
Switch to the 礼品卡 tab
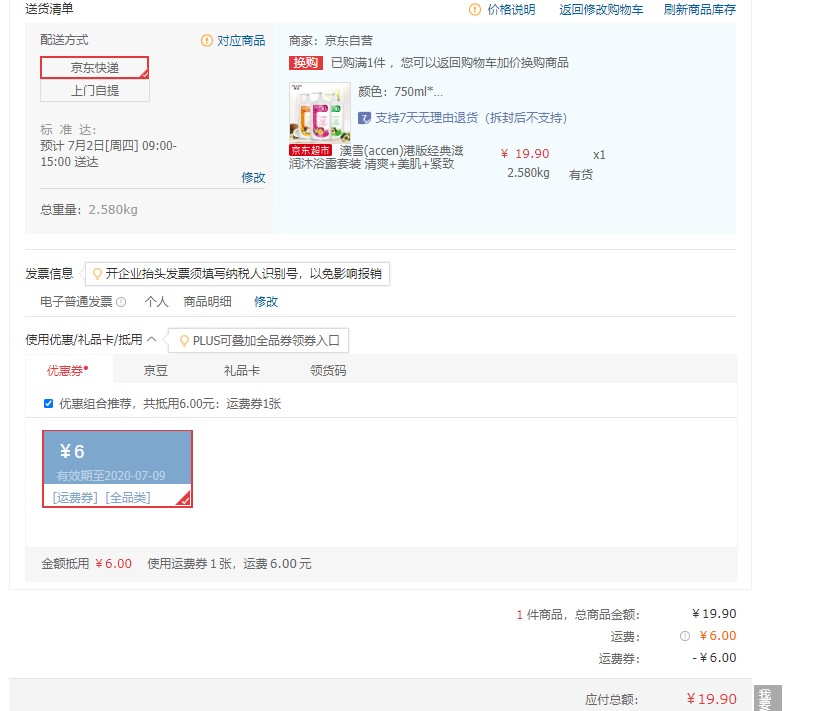241,370
